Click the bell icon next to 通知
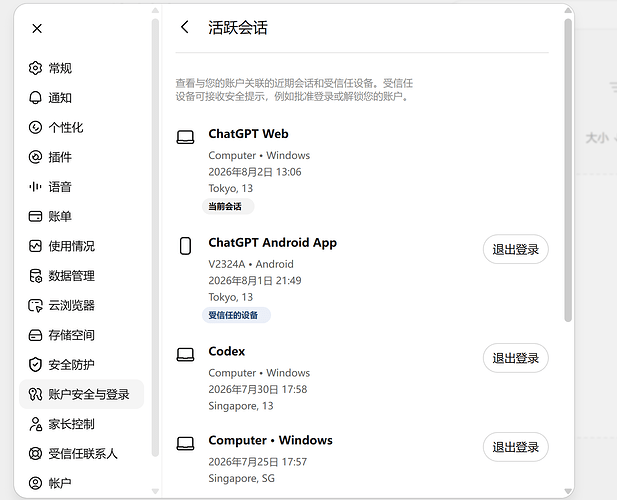 click(x=35, y=98)
